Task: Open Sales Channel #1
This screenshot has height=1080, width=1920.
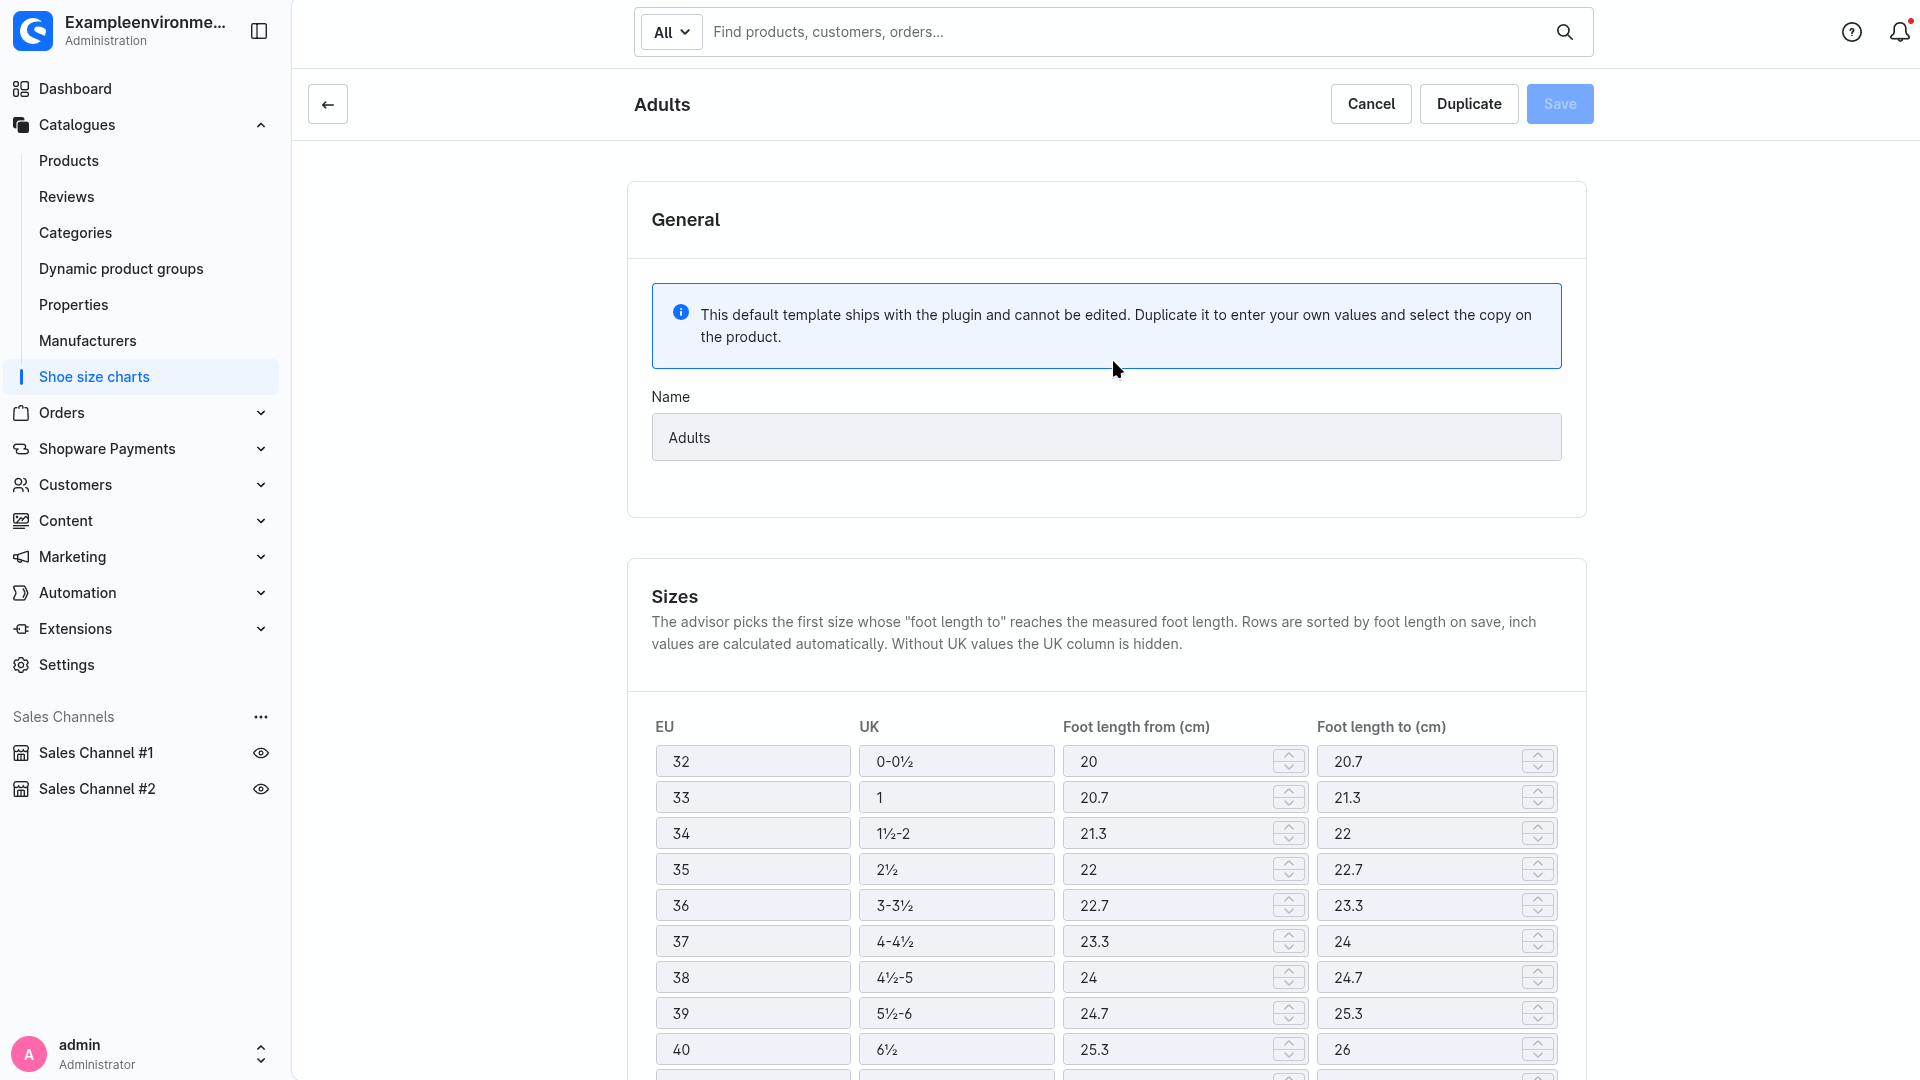Action: (x=96, y=753)
